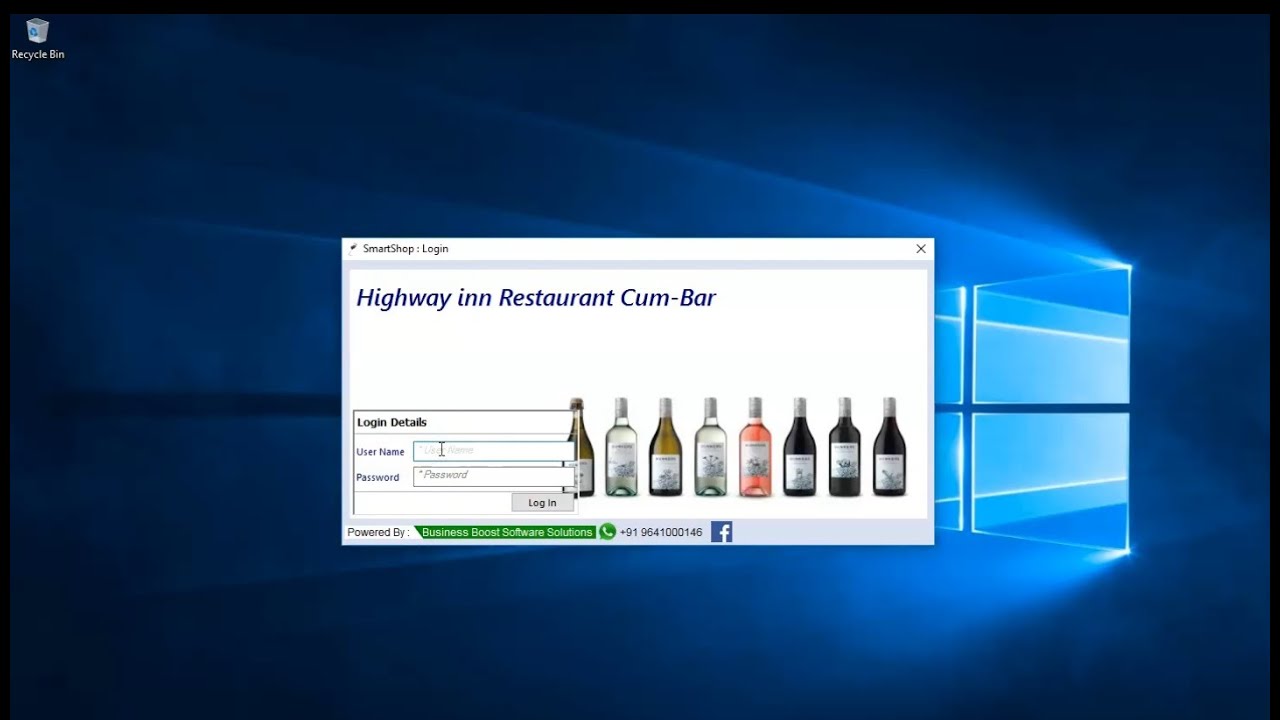Select the golden-yellow wine bottle image
This screenshot has height=720, width=1280.
tap(665, 447)
